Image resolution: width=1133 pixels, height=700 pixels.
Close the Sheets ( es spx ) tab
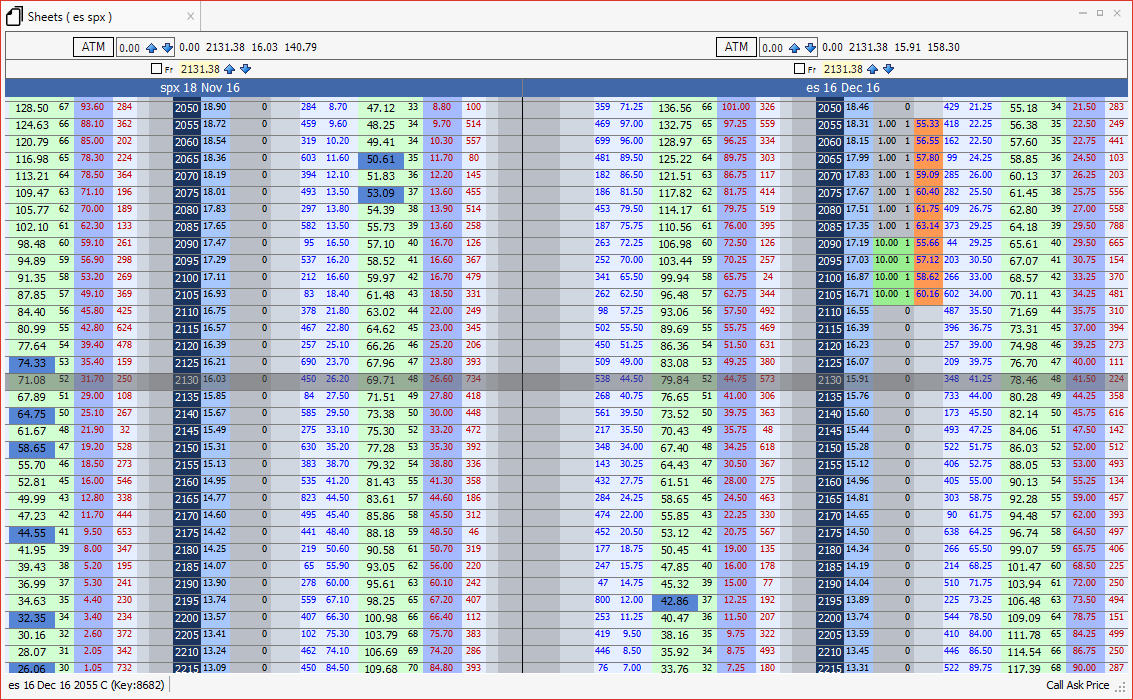(x=190, y=16)
